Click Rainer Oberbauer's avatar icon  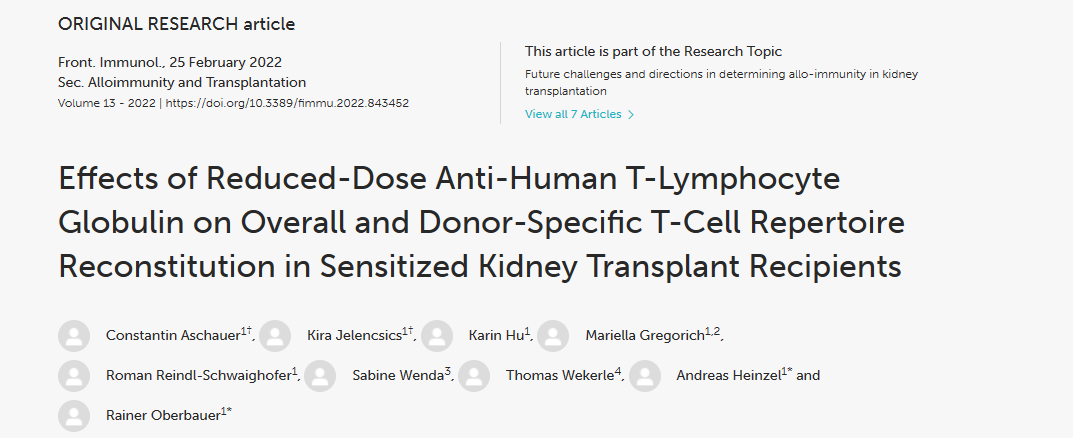point(74,415)
